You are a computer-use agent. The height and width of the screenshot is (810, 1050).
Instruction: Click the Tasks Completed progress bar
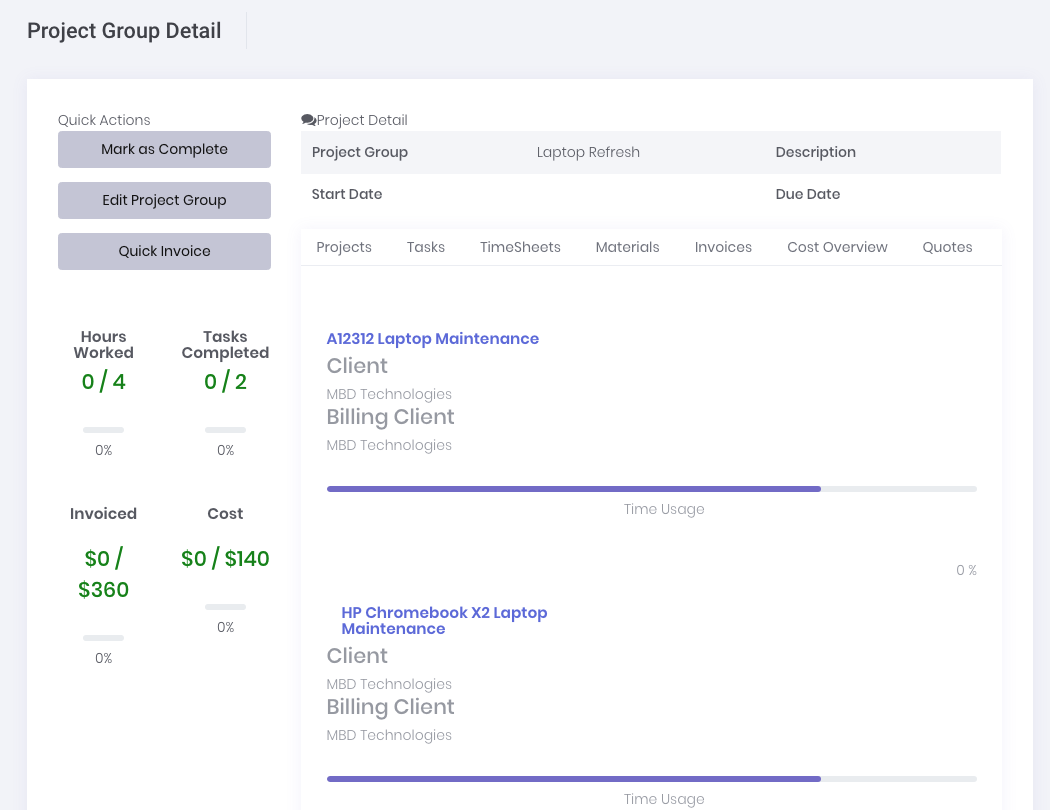[225, 430]
